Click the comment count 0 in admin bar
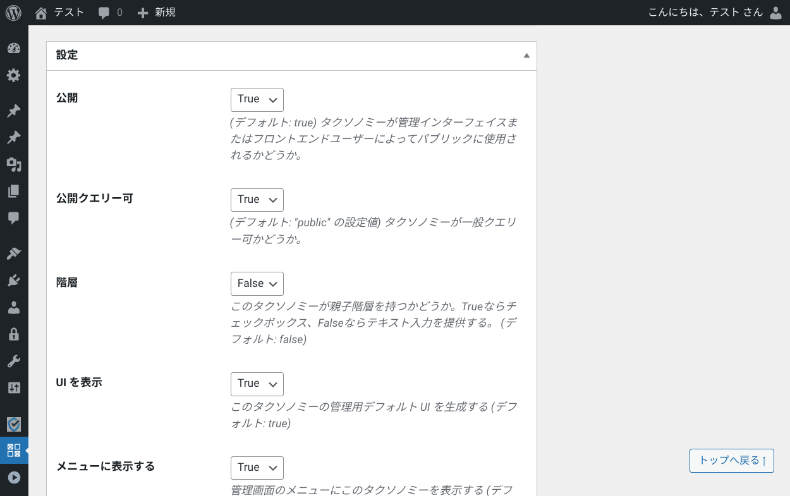The width and height of the screenshot is (790, 496). click(x=119, y=13)
